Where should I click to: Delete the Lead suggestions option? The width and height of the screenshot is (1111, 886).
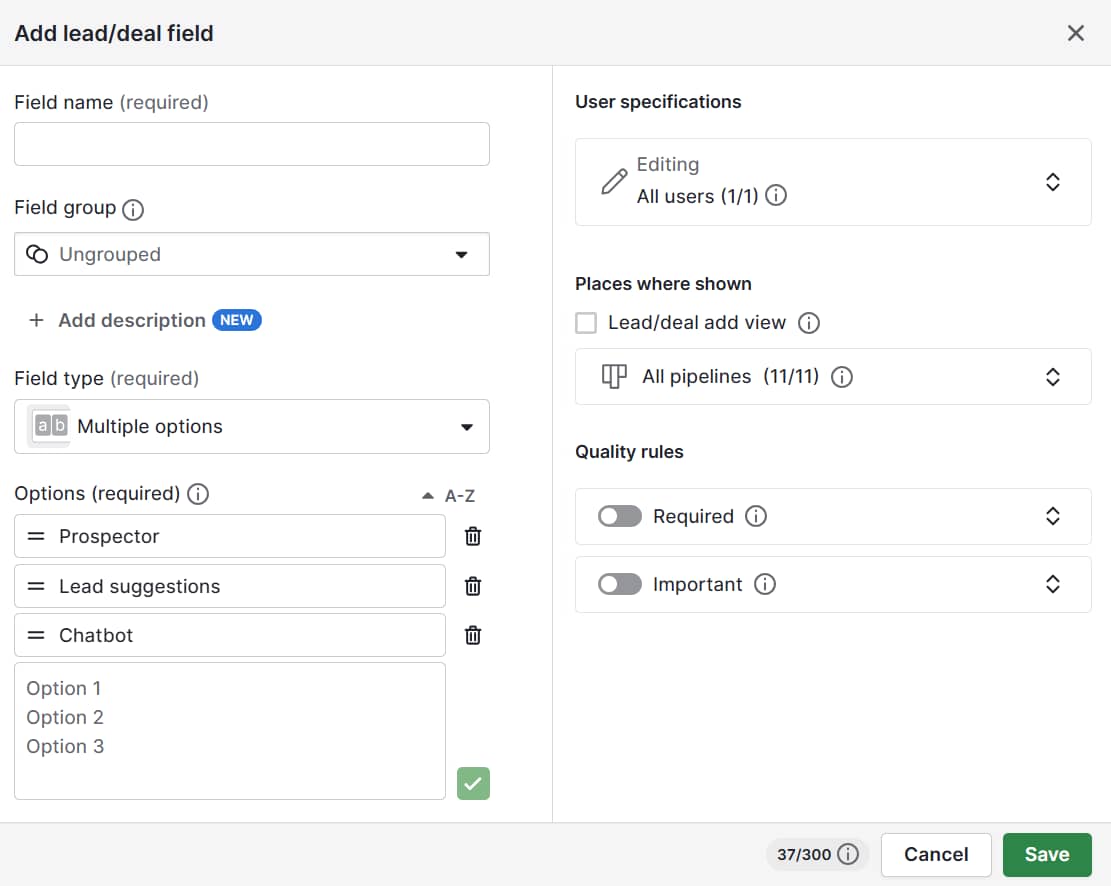pyautogui.click(x=472, y=586)
